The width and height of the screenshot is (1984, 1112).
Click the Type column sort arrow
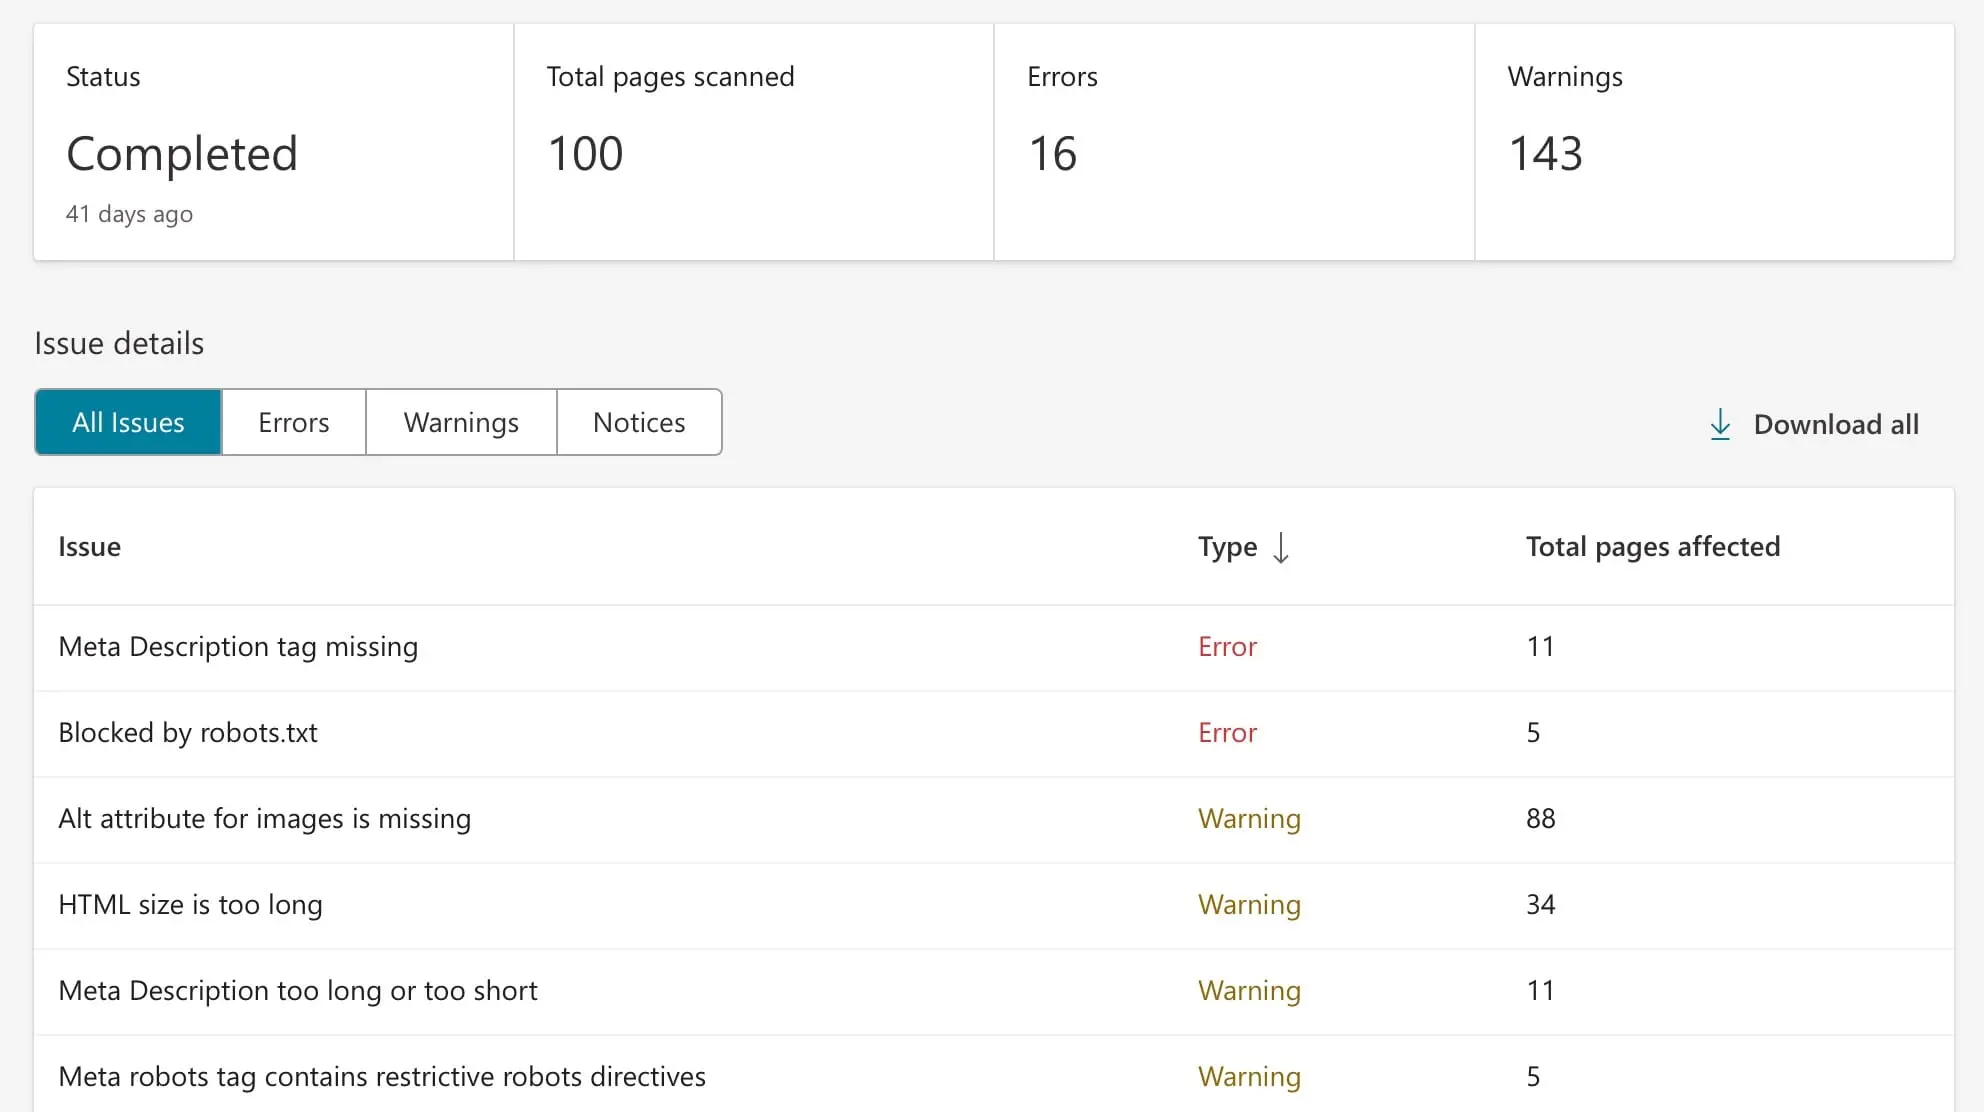(1280, 547)
